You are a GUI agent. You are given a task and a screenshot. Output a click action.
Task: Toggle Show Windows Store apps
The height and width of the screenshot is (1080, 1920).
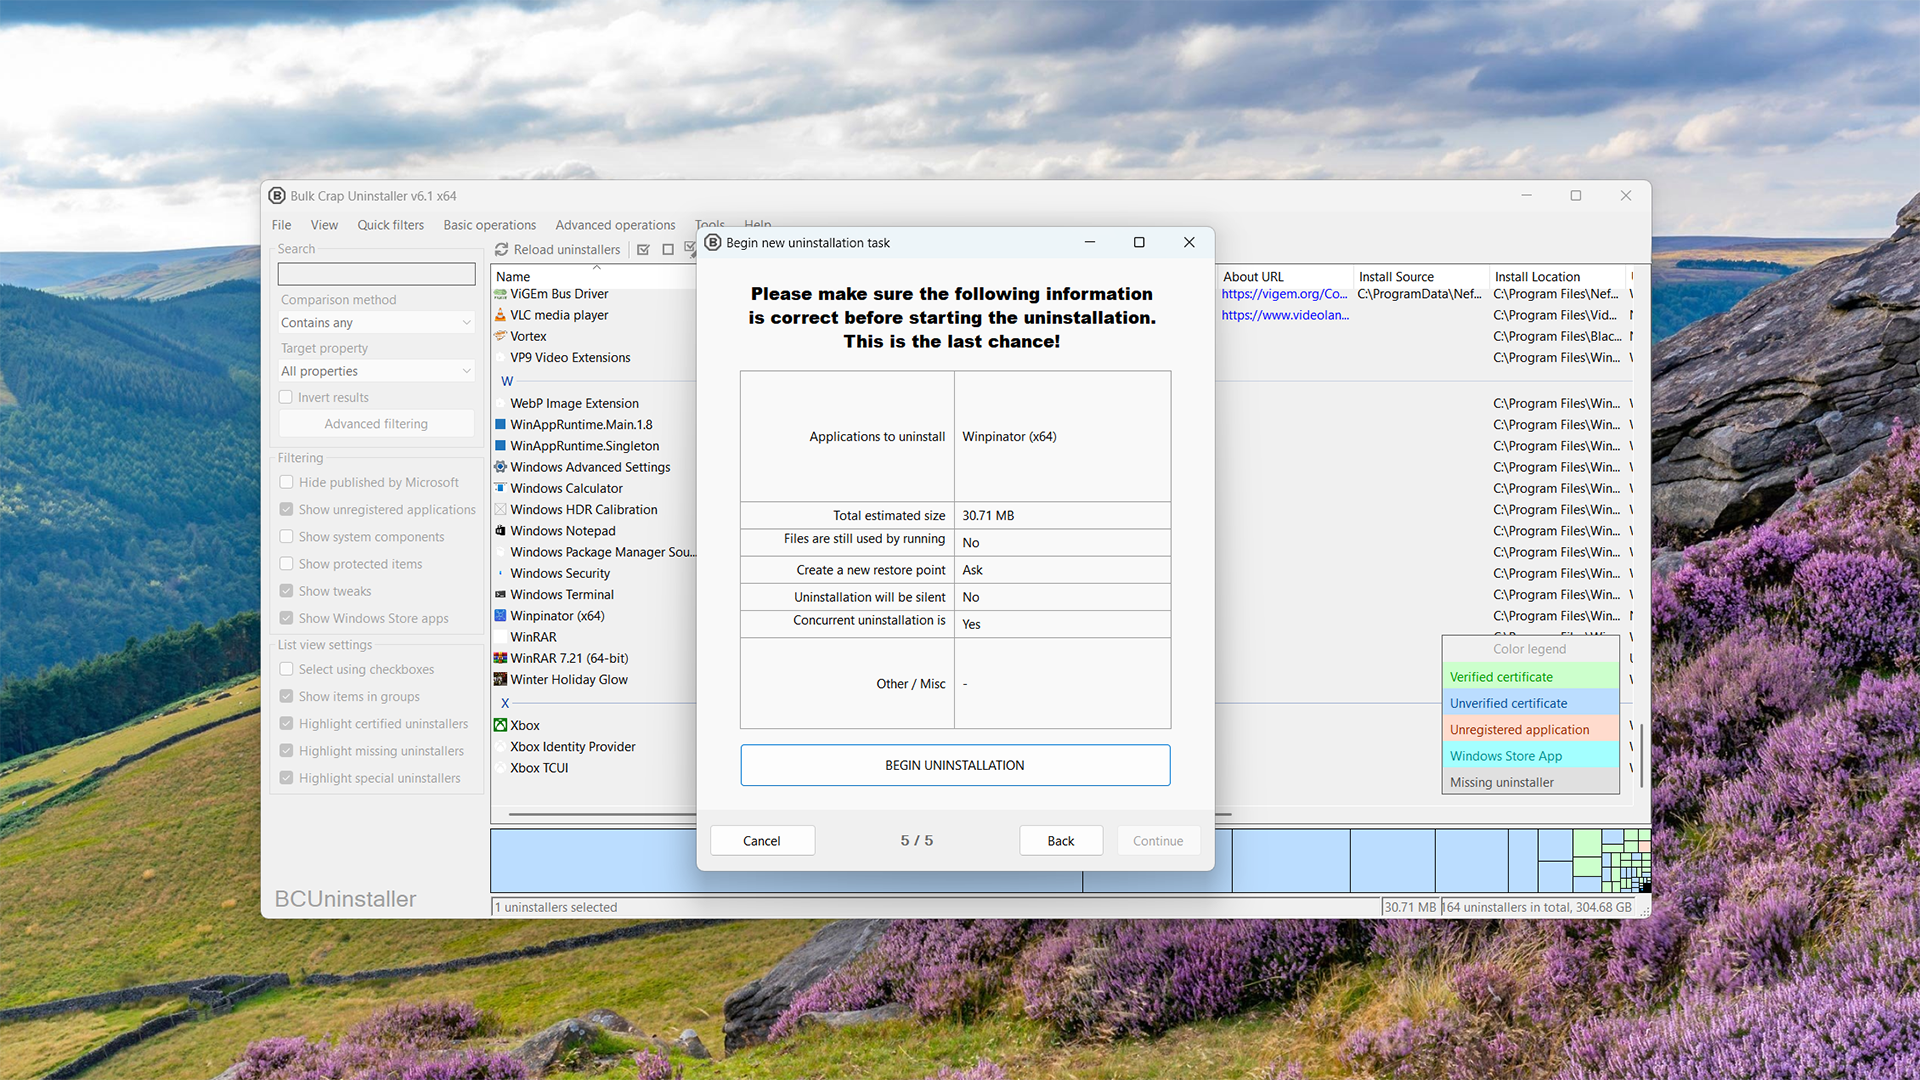point(286,618)
